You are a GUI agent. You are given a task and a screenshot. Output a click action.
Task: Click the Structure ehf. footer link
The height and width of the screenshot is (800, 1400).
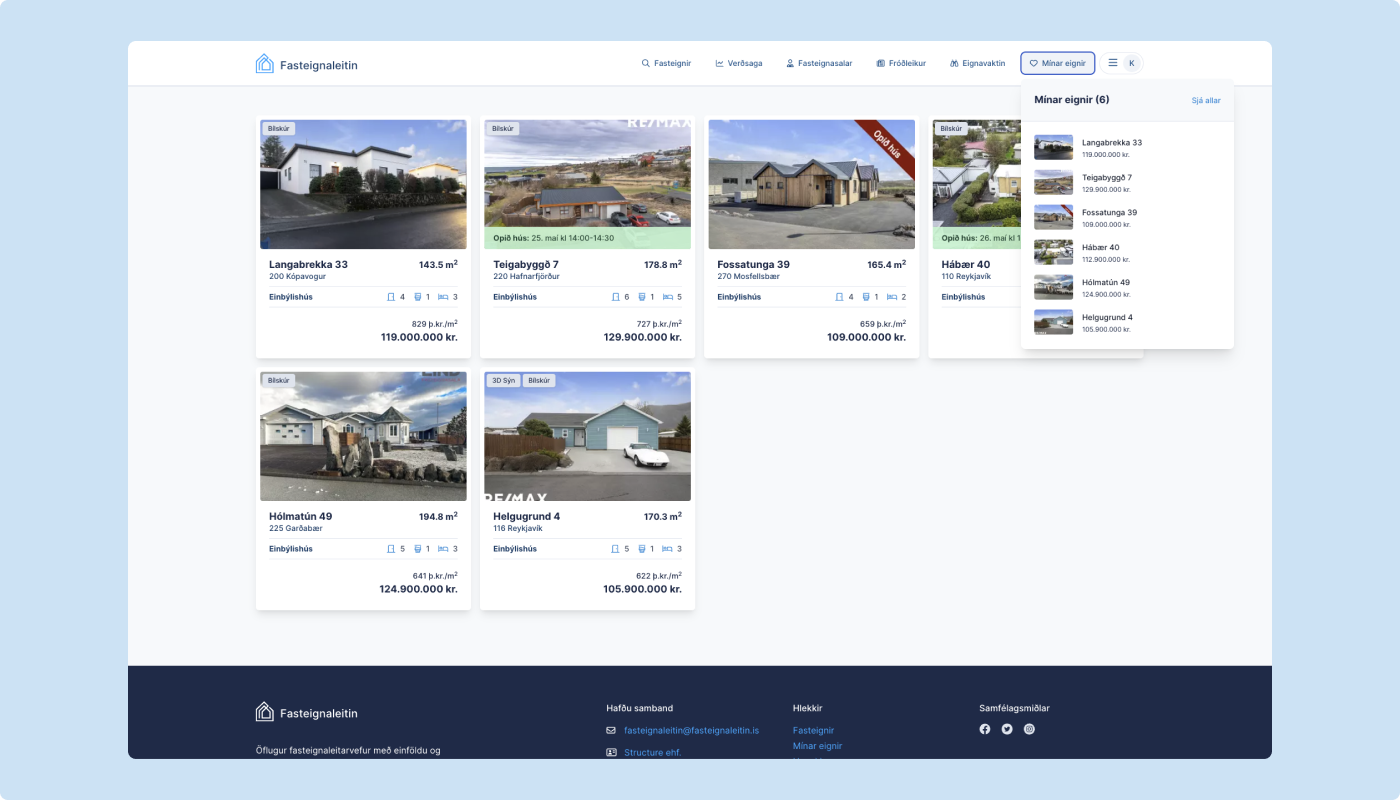(x=652, y=752)
